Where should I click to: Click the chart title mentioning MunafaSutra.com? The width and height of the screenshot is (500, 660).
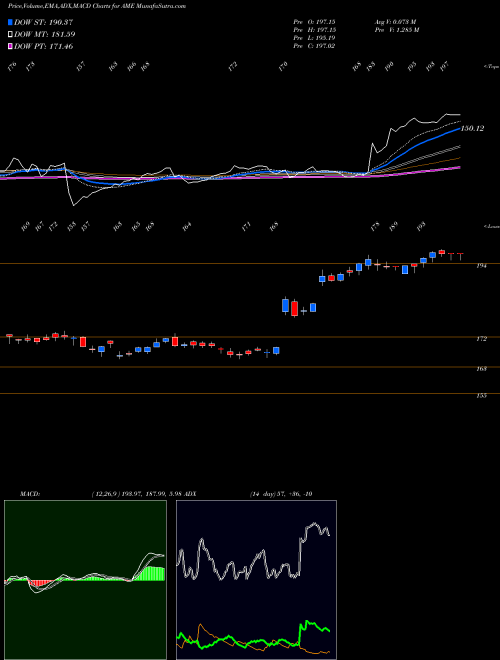point(97,6)
